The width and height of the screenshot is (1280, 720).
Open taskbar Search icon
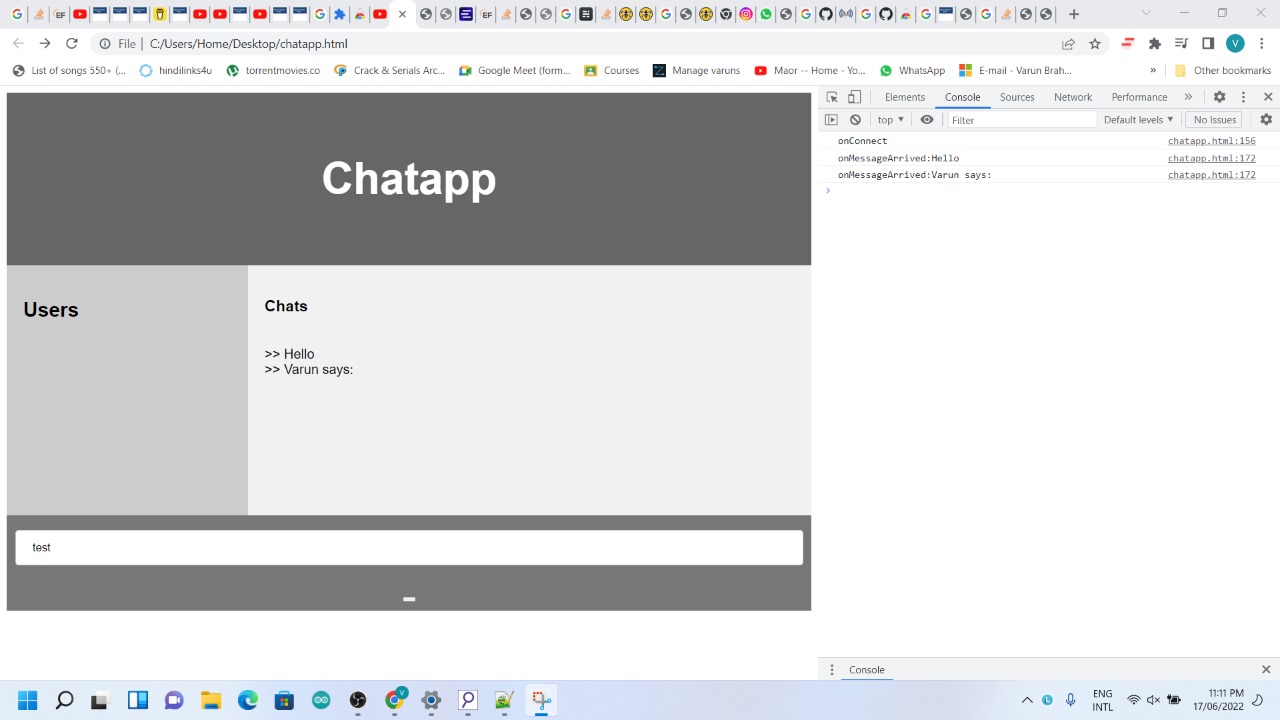pos(64,700)
